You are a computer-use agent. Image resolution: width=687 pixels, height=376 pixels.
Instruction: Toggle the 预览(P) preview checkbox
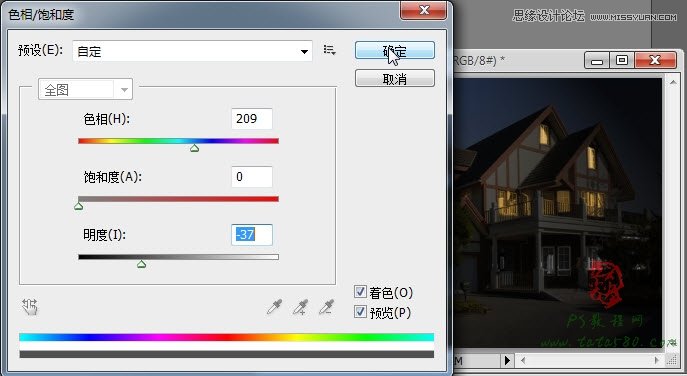pos(360,312)
